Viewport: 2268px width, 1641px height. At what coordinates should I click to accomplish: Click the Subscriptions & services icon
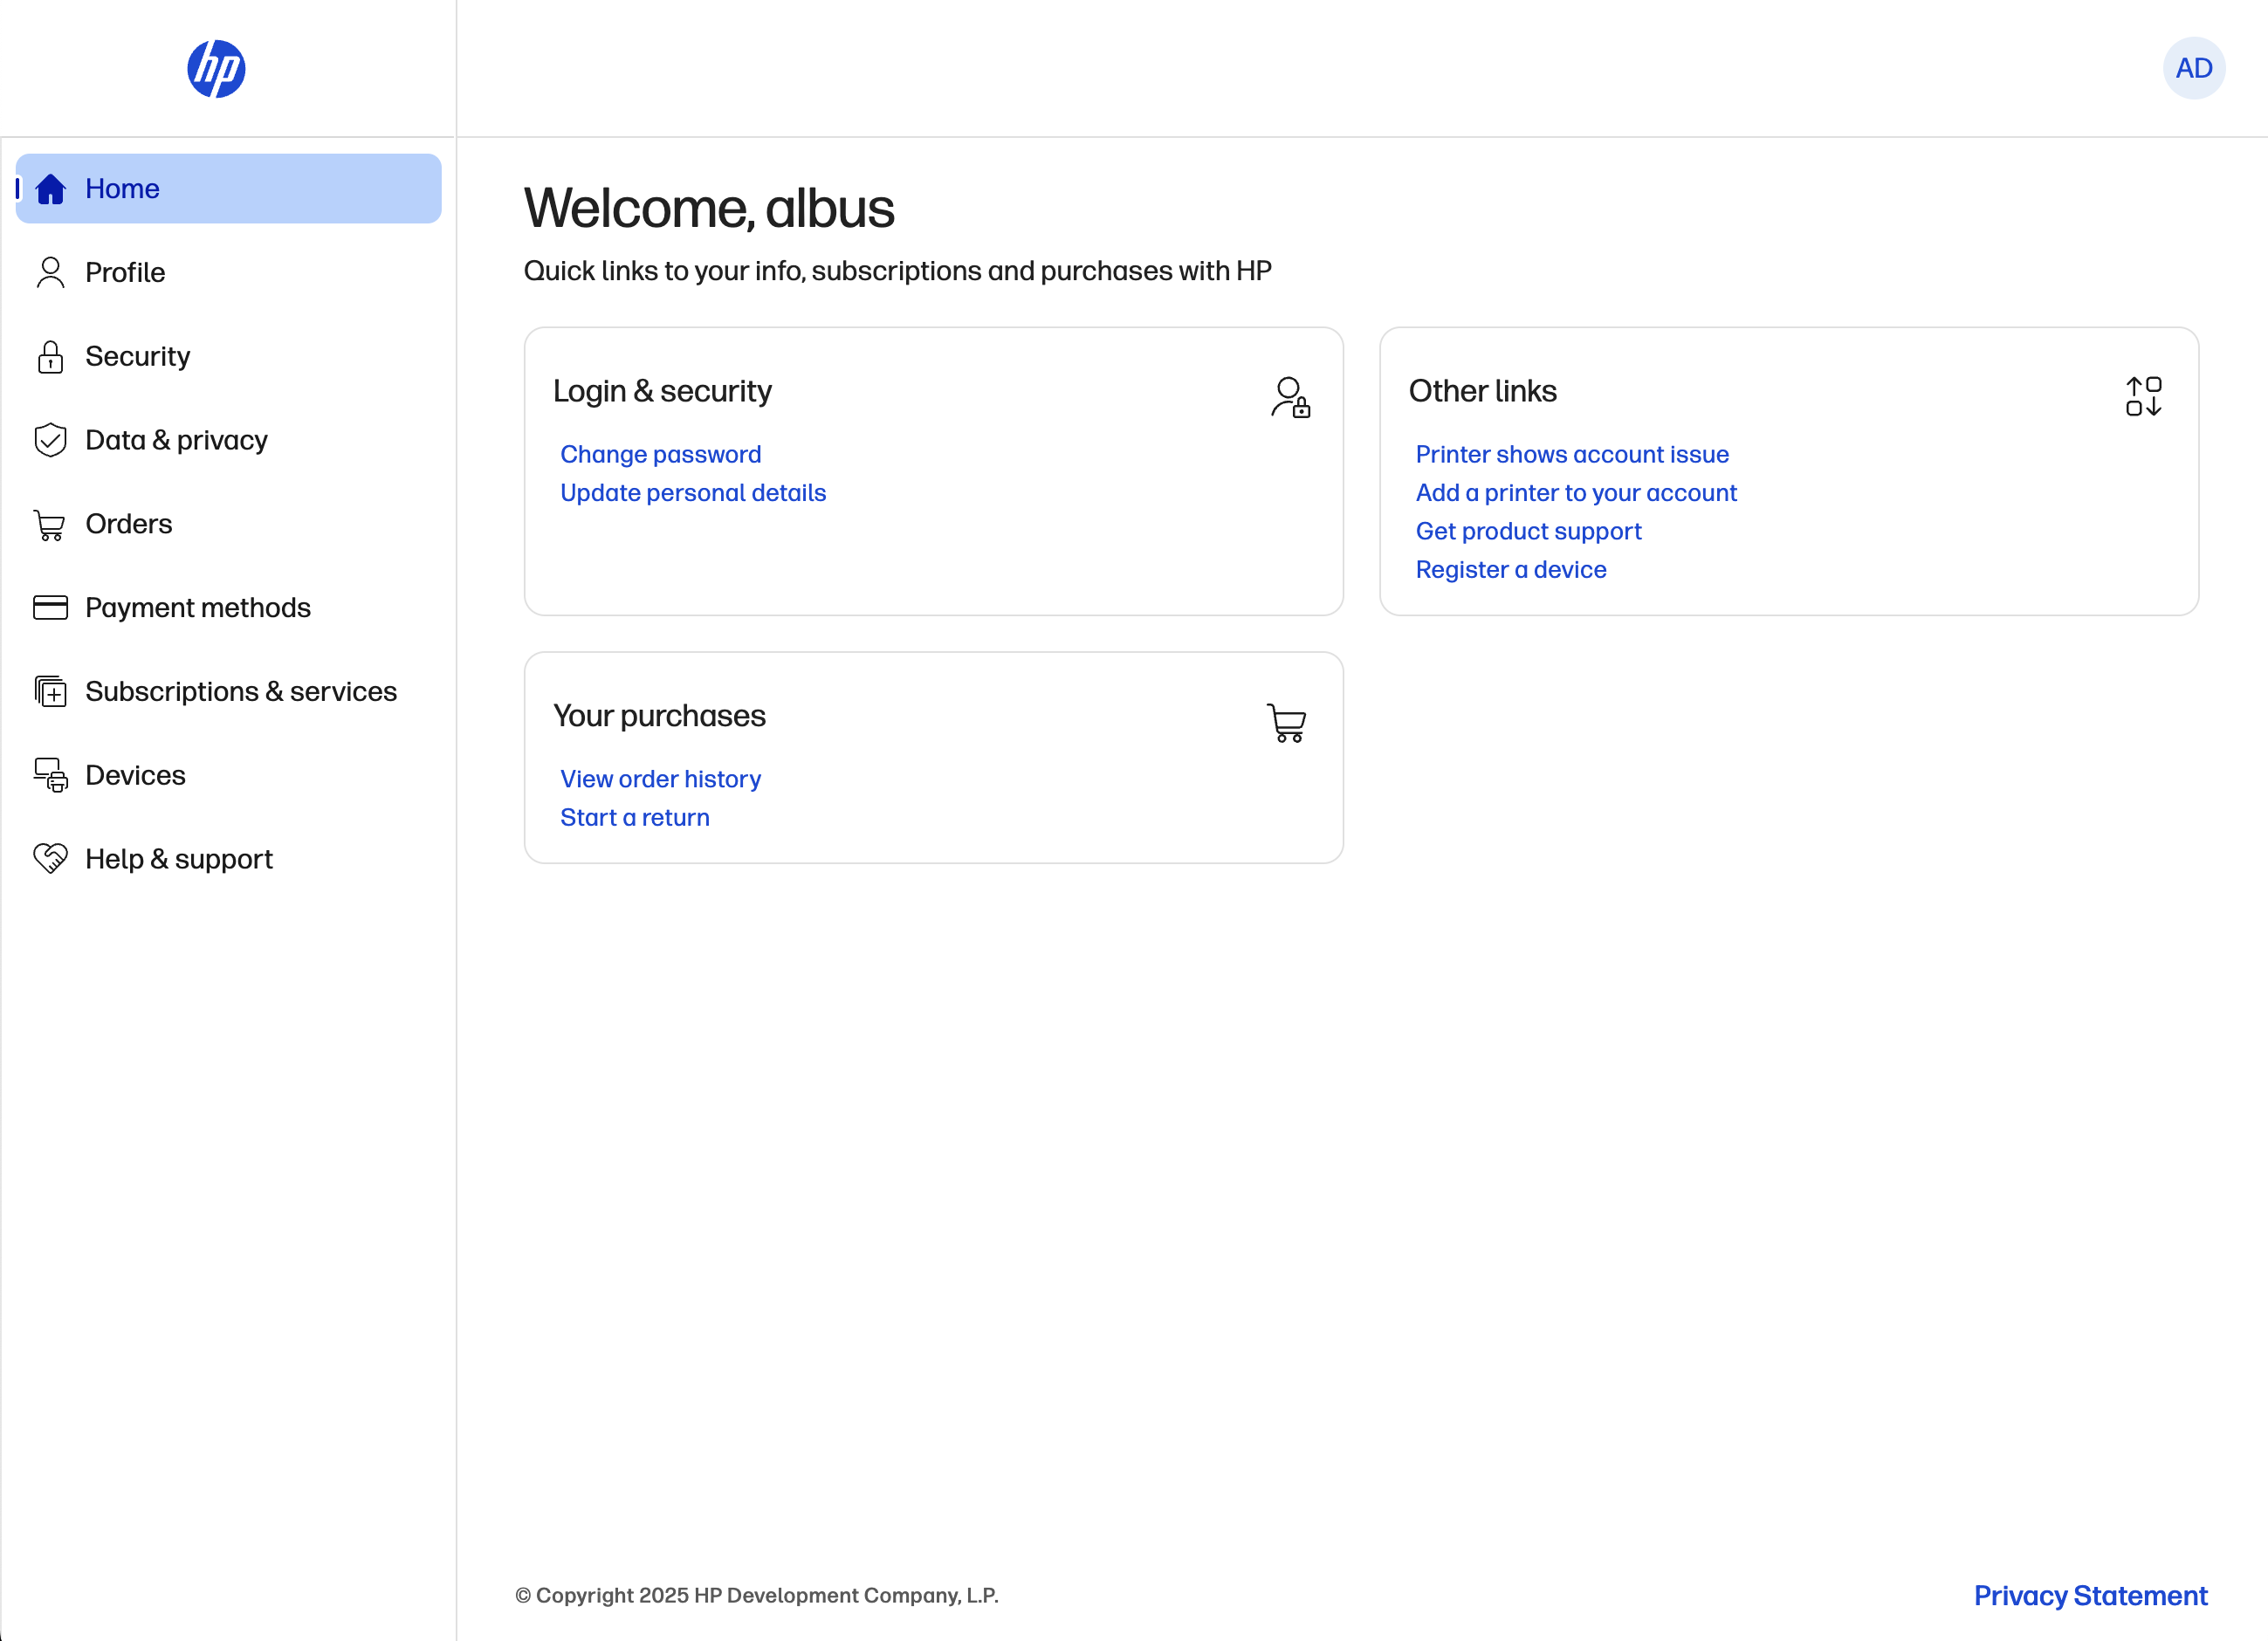click(50, 692)
